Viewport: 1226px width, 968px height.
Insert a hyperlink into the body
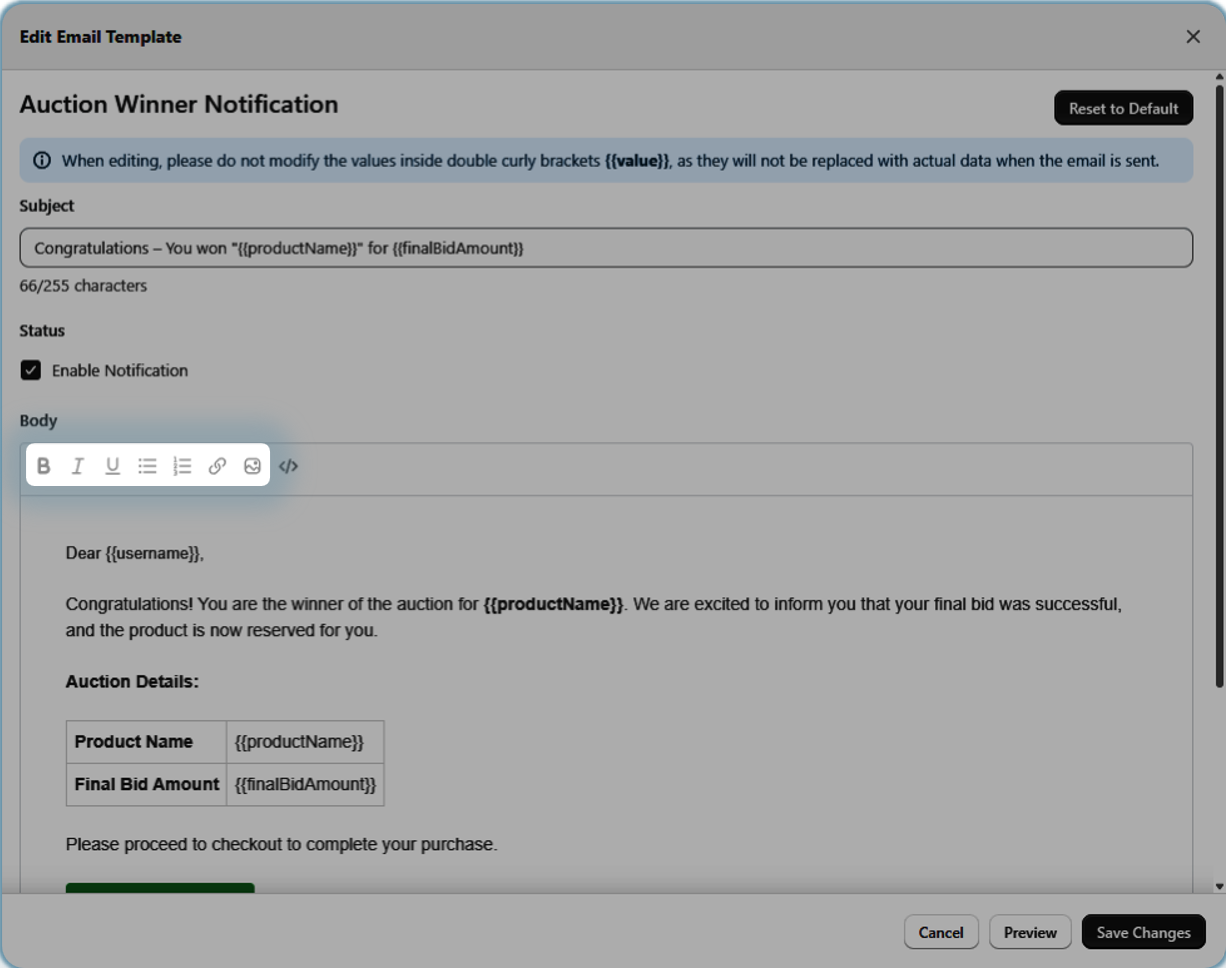(x=217, y=466)
